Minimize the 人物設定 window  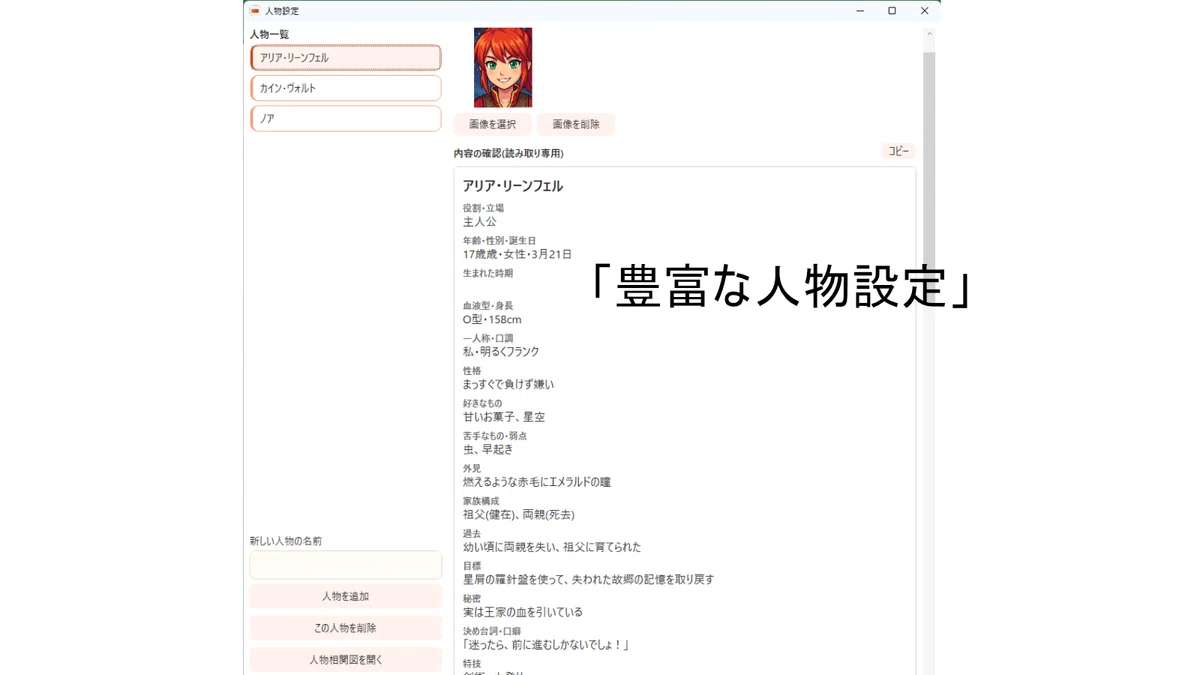pos(859,11)
